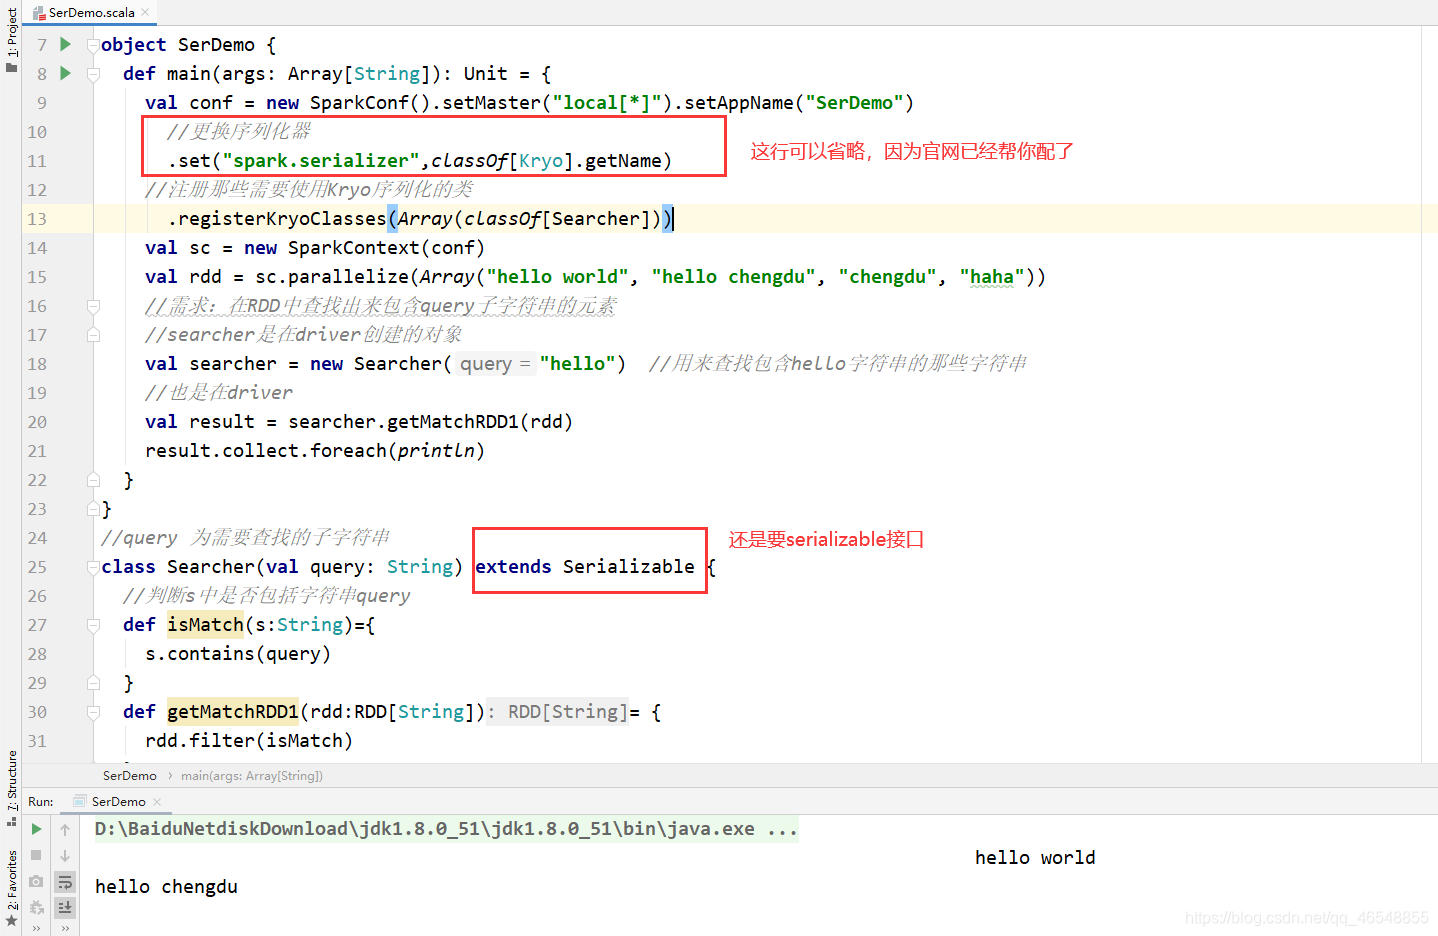This screenshot has width=1438, height=936.
Task: Collapse object SerDemo fold marker at line 7
Action: point(93,44)
